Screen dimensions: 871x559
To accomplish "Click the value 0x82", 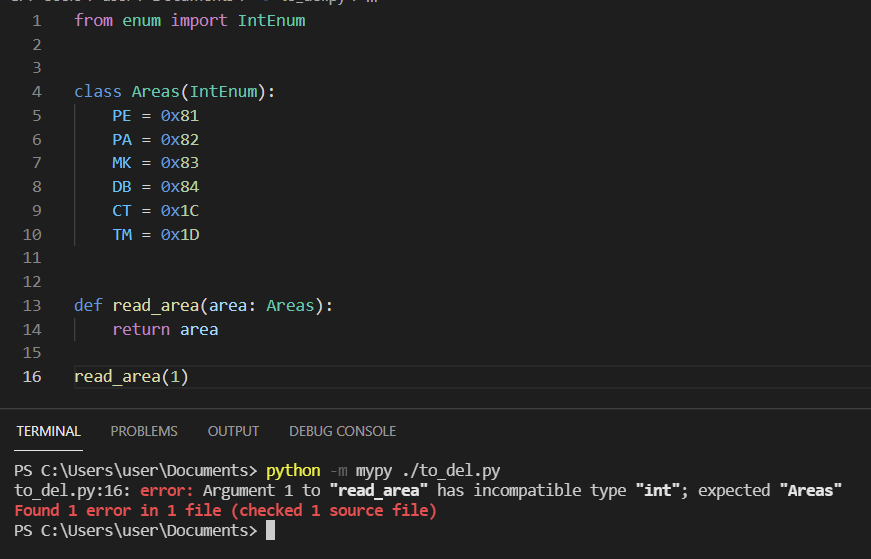I will tap(180, 139).
